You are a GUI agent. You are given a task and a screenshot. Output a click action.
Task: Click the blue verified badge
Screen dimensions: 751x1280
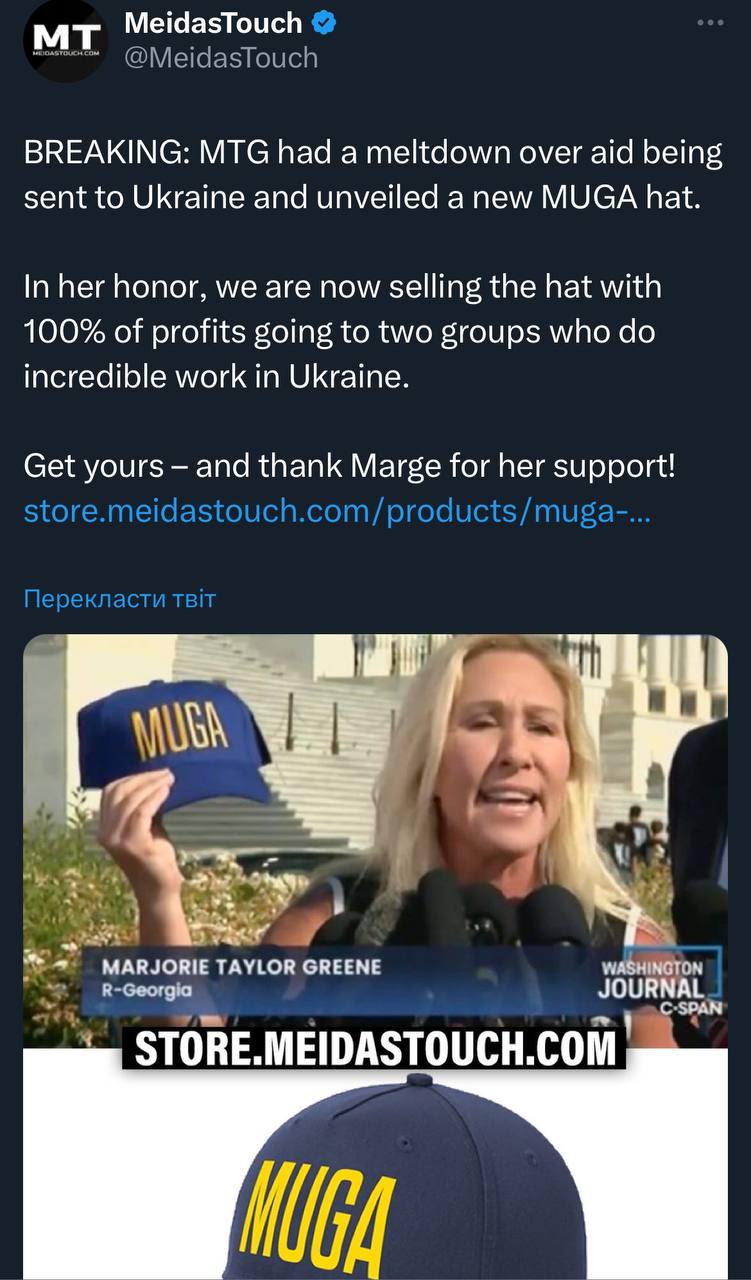pos(324,22)
